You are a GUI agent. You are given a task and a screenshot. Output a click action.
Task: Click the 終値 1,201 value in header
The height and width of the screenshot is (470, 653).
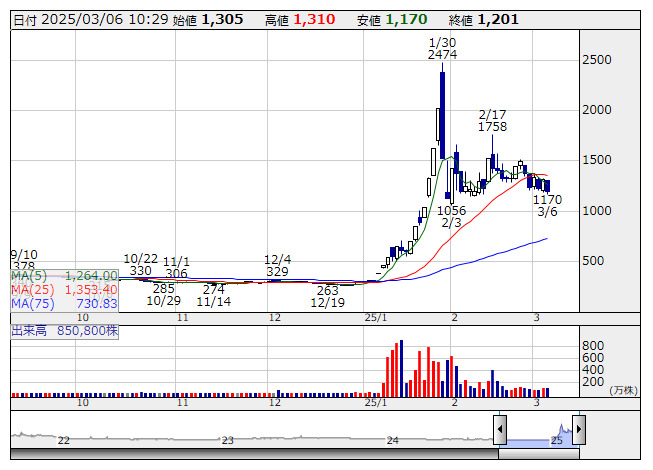pyautogui.click(x=497, y=19)
